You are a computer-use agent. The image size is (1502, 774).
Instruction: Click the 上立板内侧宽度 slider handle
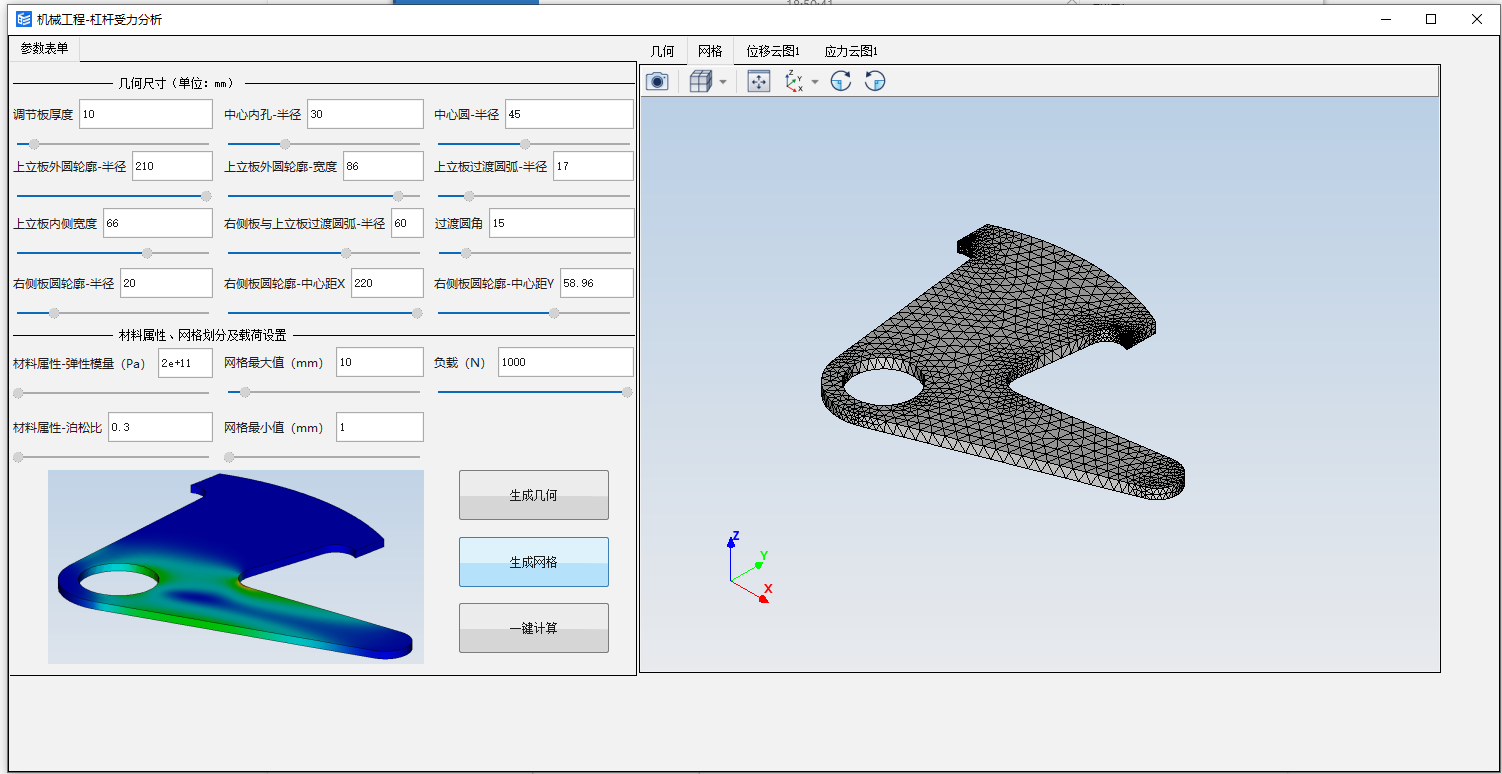coord(148,253)
